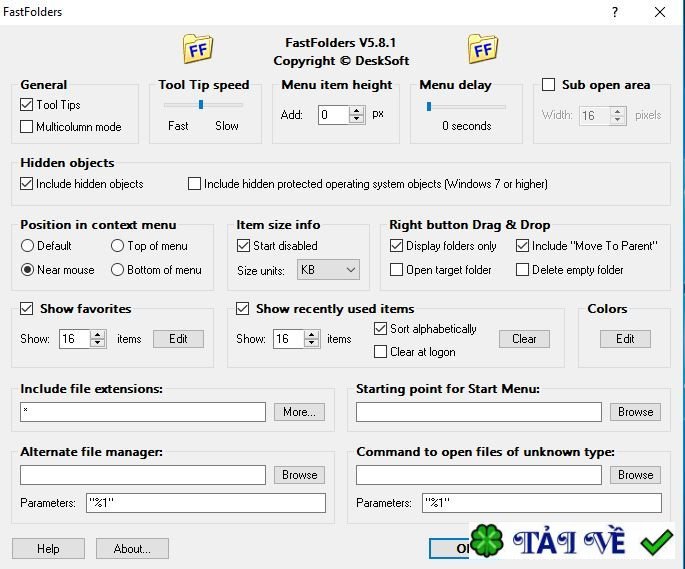
Task: Click the left FastFolders FF folder icon
Action: click(x=198, y=49)
